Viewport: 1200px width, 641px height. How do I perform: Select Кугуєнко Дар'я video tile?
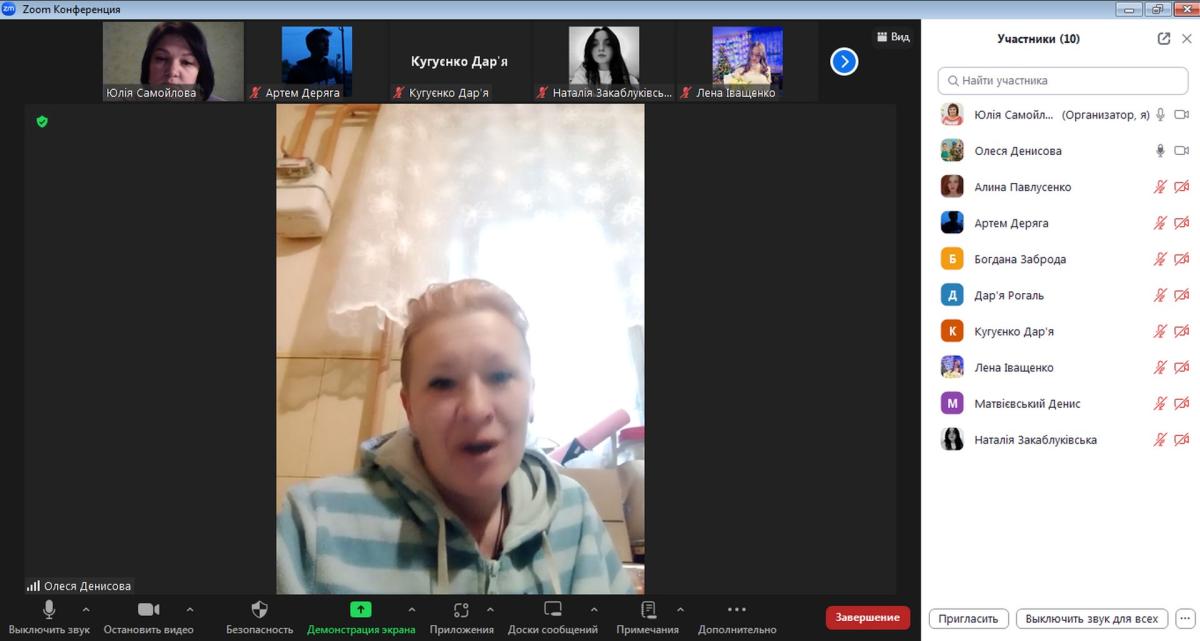460,62
